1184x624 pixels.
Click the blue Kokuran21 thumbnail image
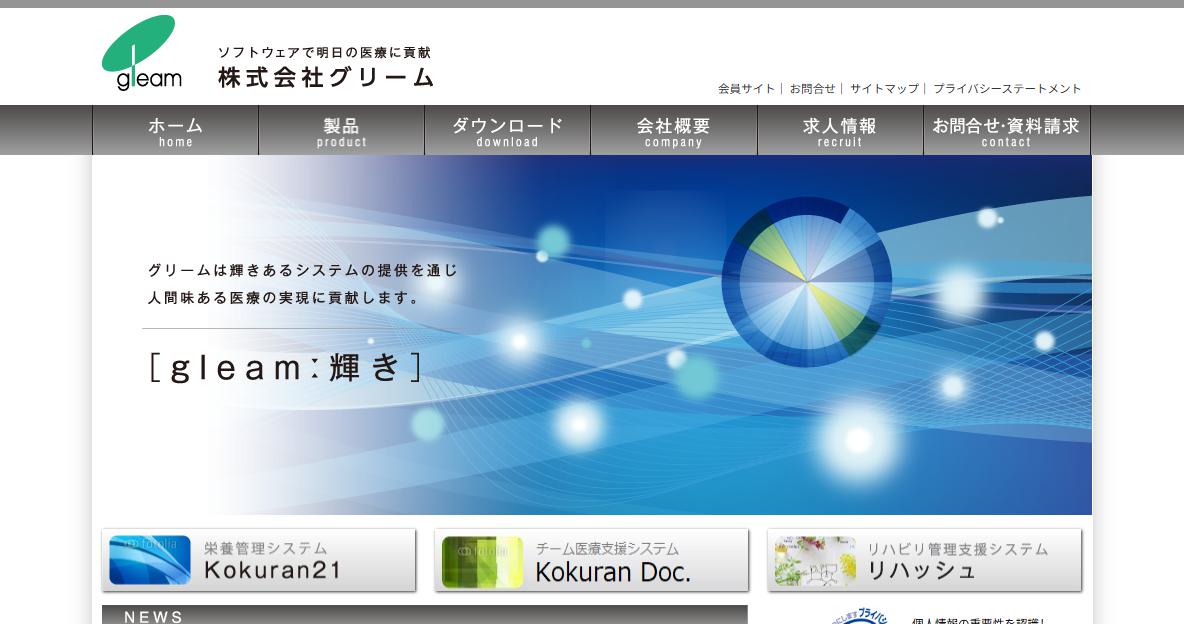150,561
